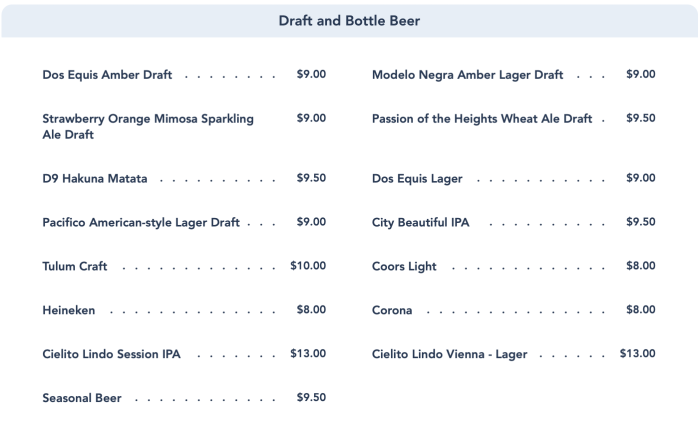Select the Seasonal Beer item
This screenshot has height=426, width=700.
tap(82, 398)
